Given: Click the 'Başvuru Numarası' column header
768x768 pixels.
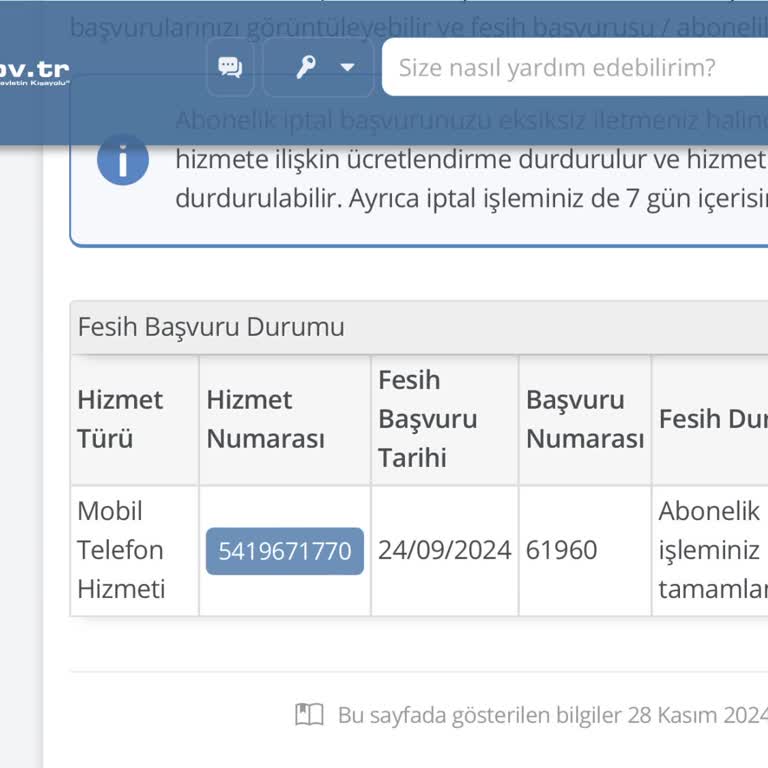Looking at the screenshot, I should pyautogui.click(x=585, y=419).
